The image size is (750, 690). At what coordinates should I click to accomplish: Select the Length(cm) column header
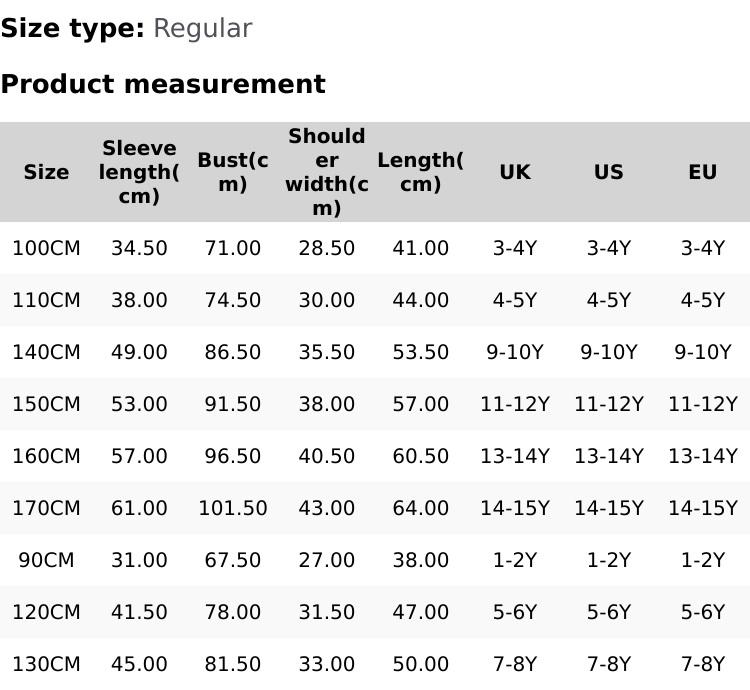tap(420, 172)
